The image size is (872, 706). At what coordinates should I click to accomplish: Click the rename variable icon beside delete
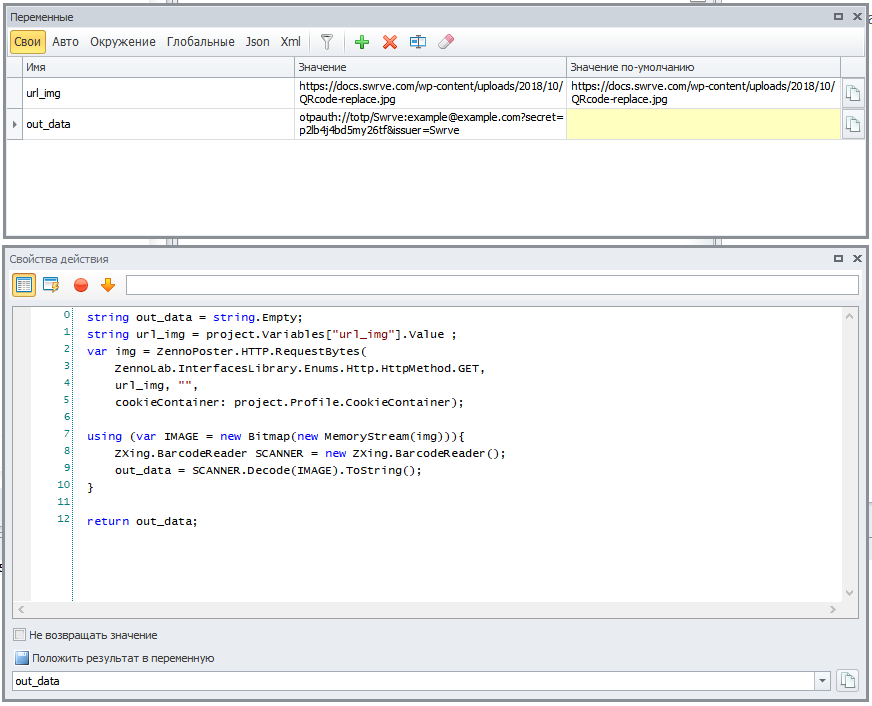coord(418,42)
